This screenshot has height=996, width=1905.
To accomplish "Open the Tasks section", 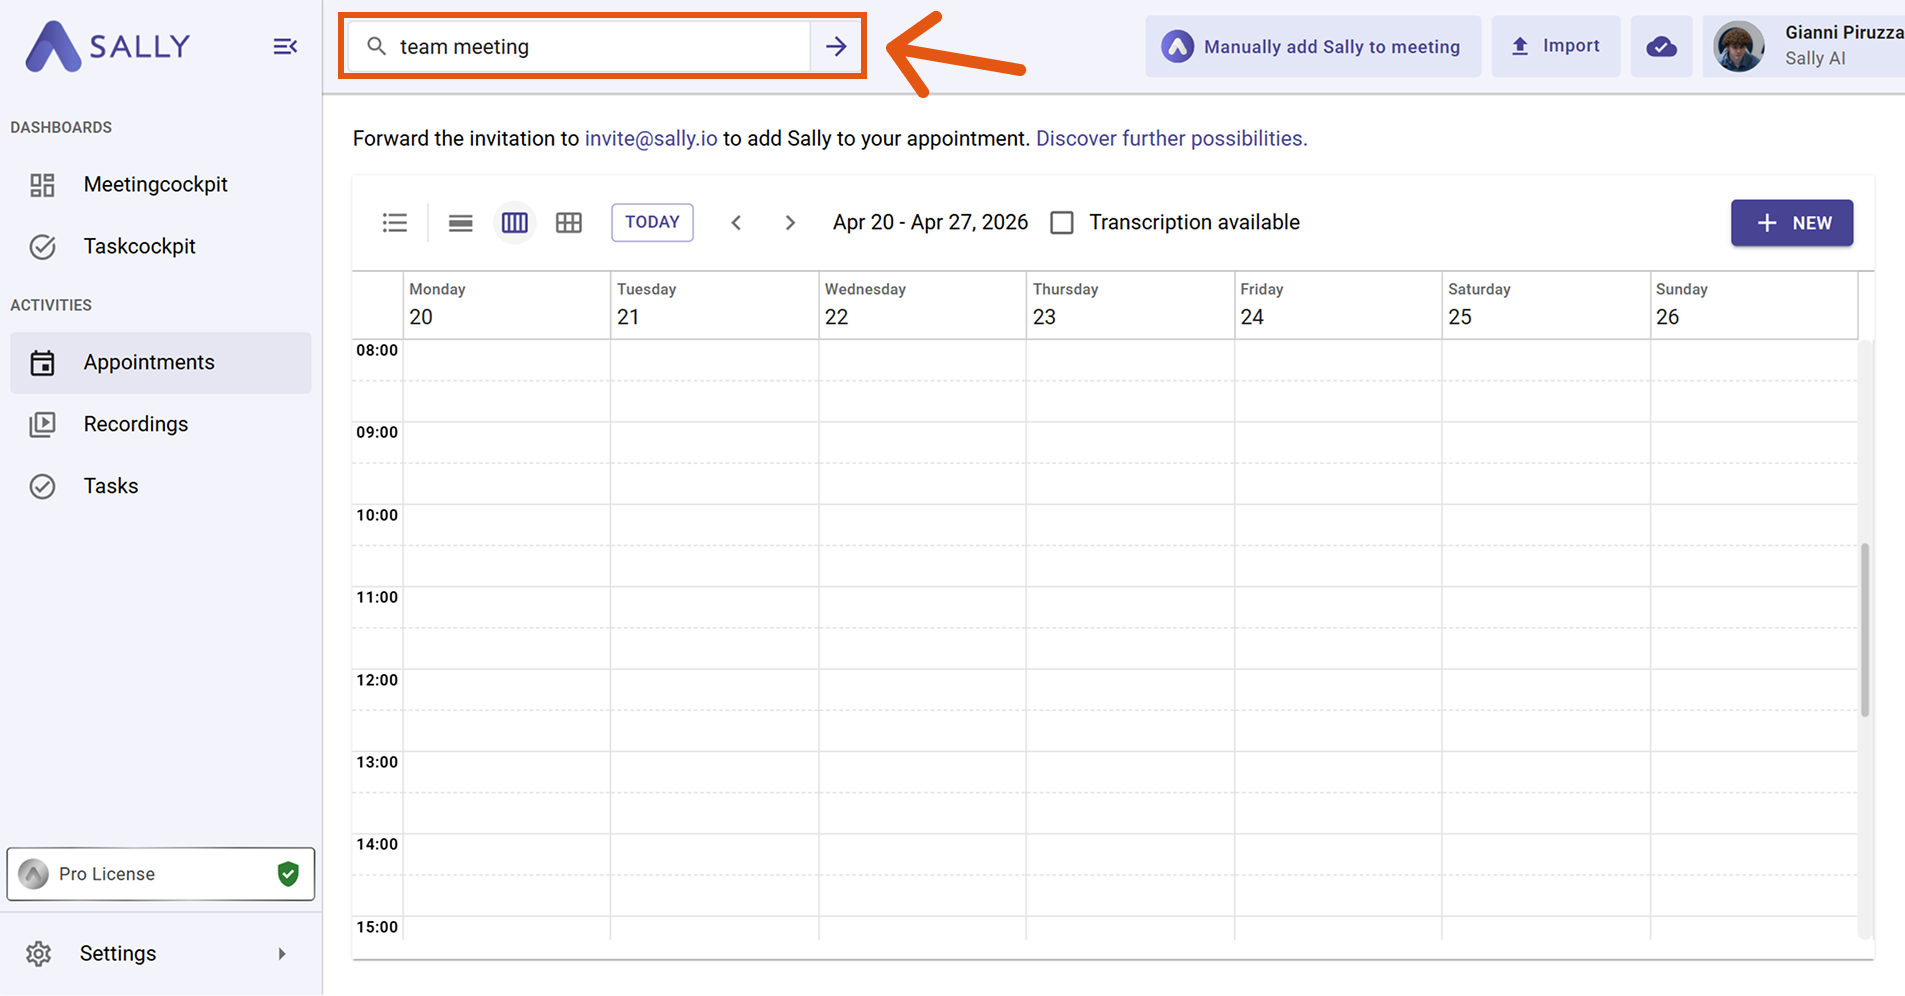I will [110, 486].
